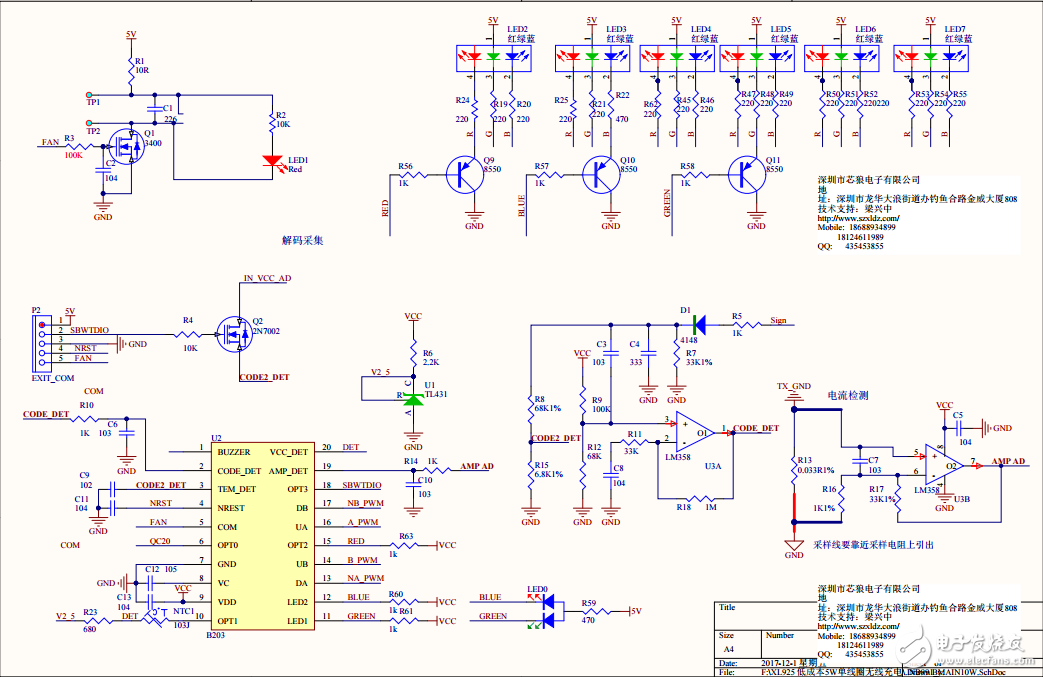1043x677 pixels.
Task: Click the D1 4148 diode symbol
Action: click(x=697, y=323)
